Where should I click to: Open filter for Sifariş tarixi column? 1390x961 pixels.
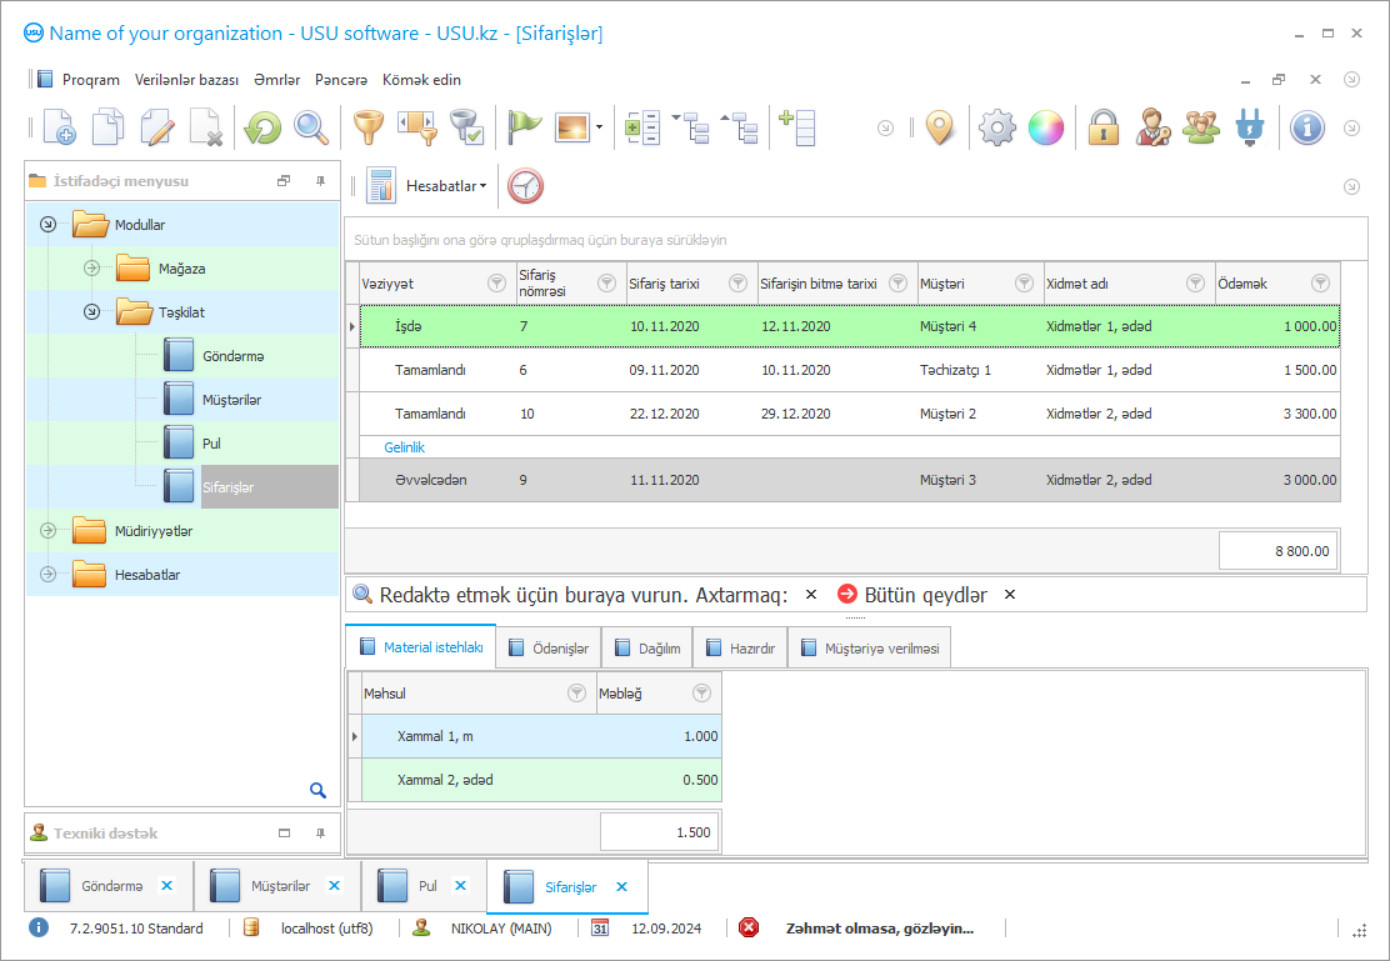click(x=738, y=283)
